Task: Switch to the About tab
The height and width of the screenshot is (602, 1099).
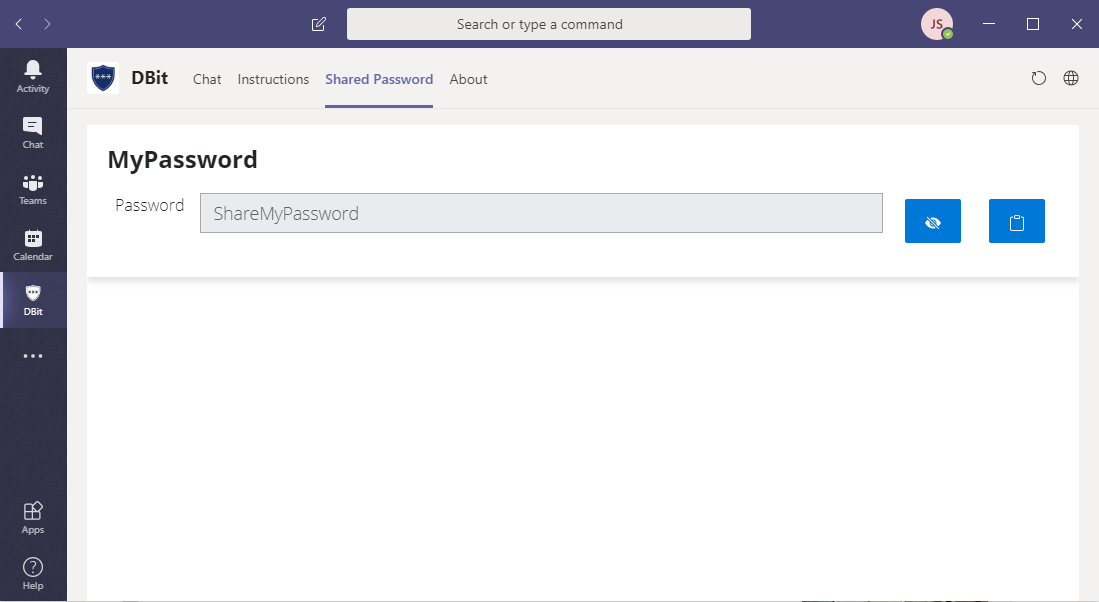Action: click(x=468, y=79)
